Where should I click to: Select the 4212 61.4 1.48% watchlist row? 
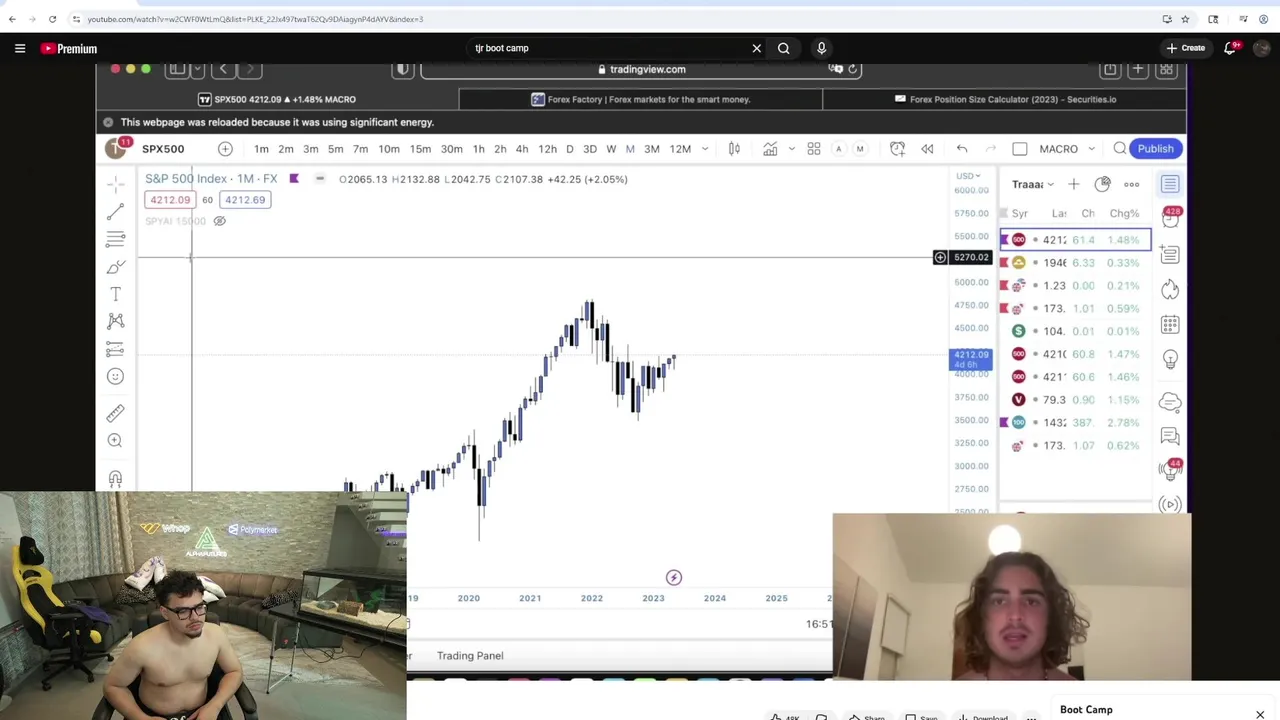click(x=1076, y=240)
